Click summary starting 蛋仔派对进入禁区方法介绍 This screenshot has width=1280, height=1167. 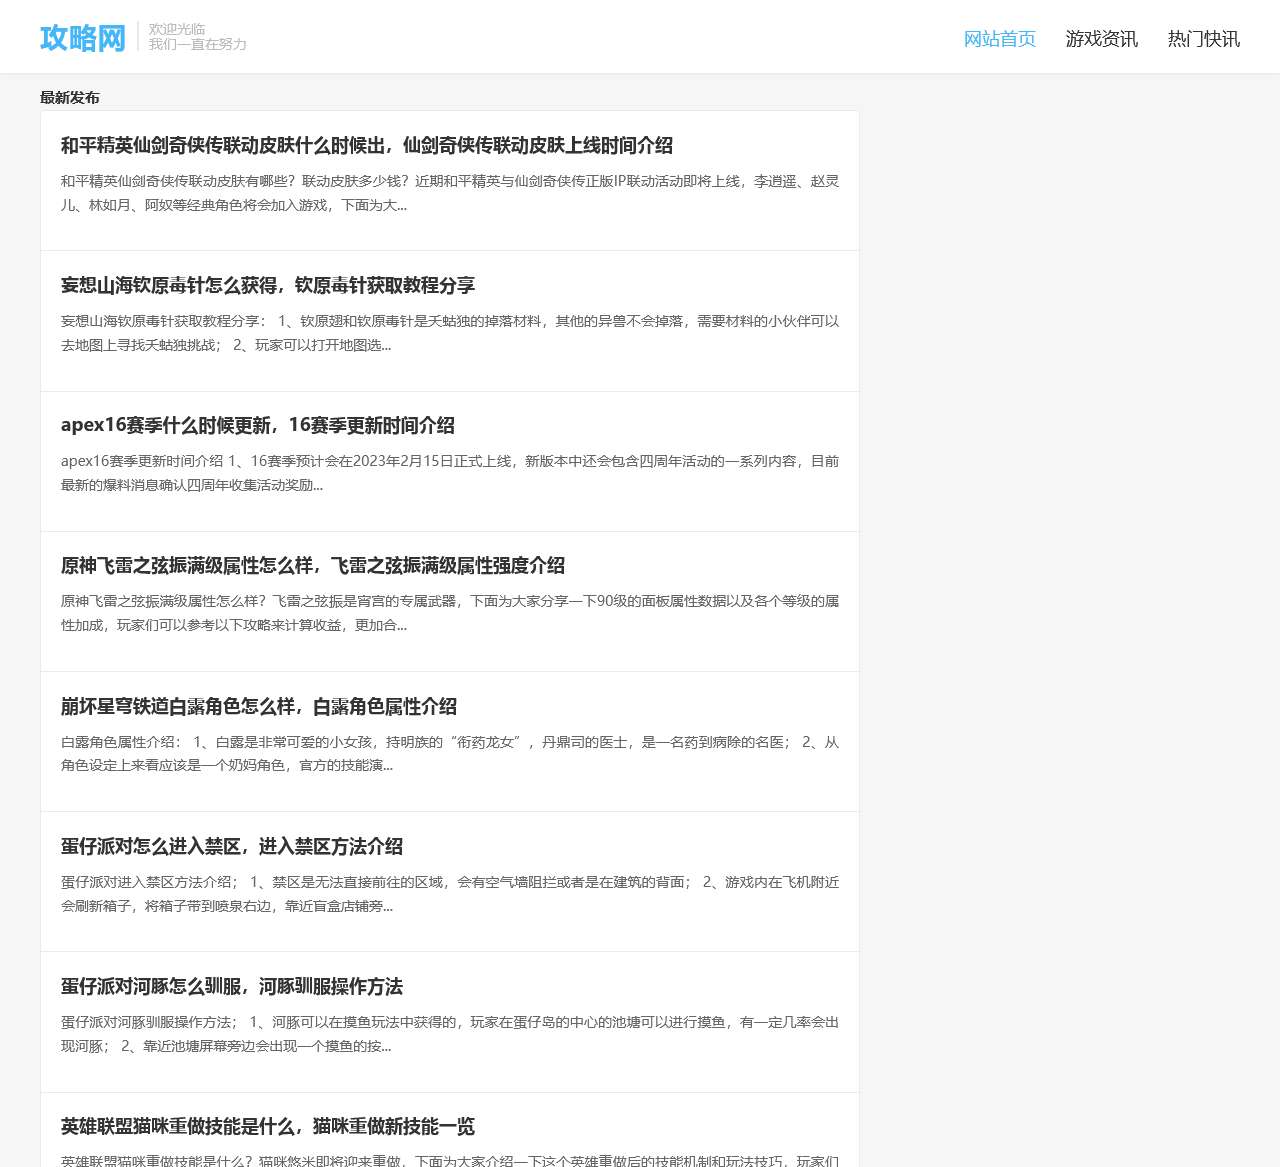pos(450,894)
